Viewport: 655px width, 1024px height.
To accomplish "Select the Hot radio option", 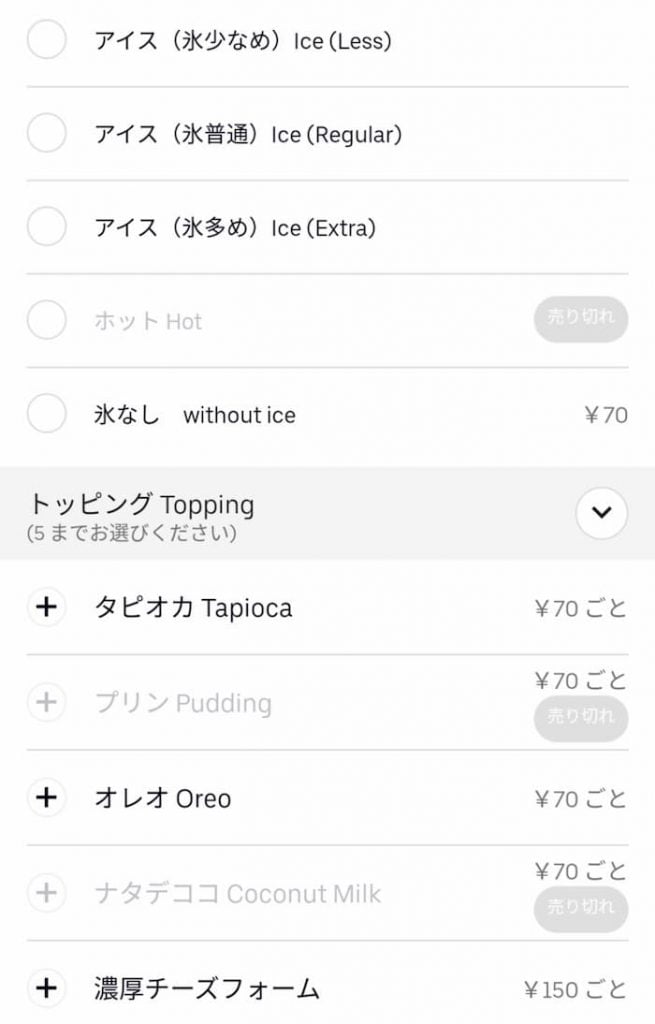I will tap(46, 321).
